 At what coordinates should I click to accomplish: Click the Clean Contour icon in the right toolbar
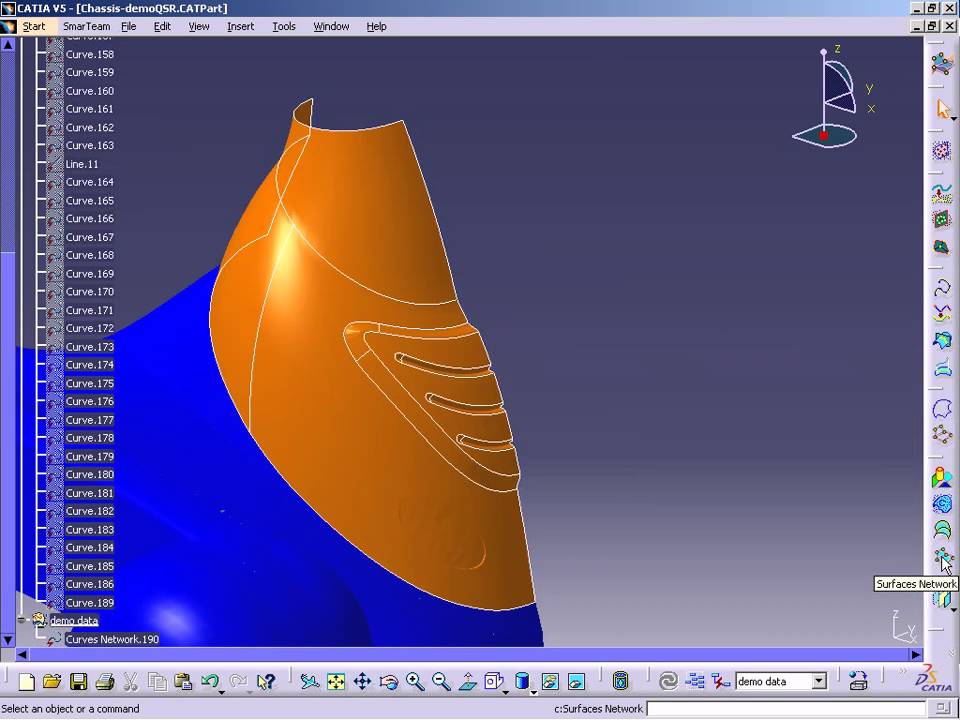click(942, 408)
